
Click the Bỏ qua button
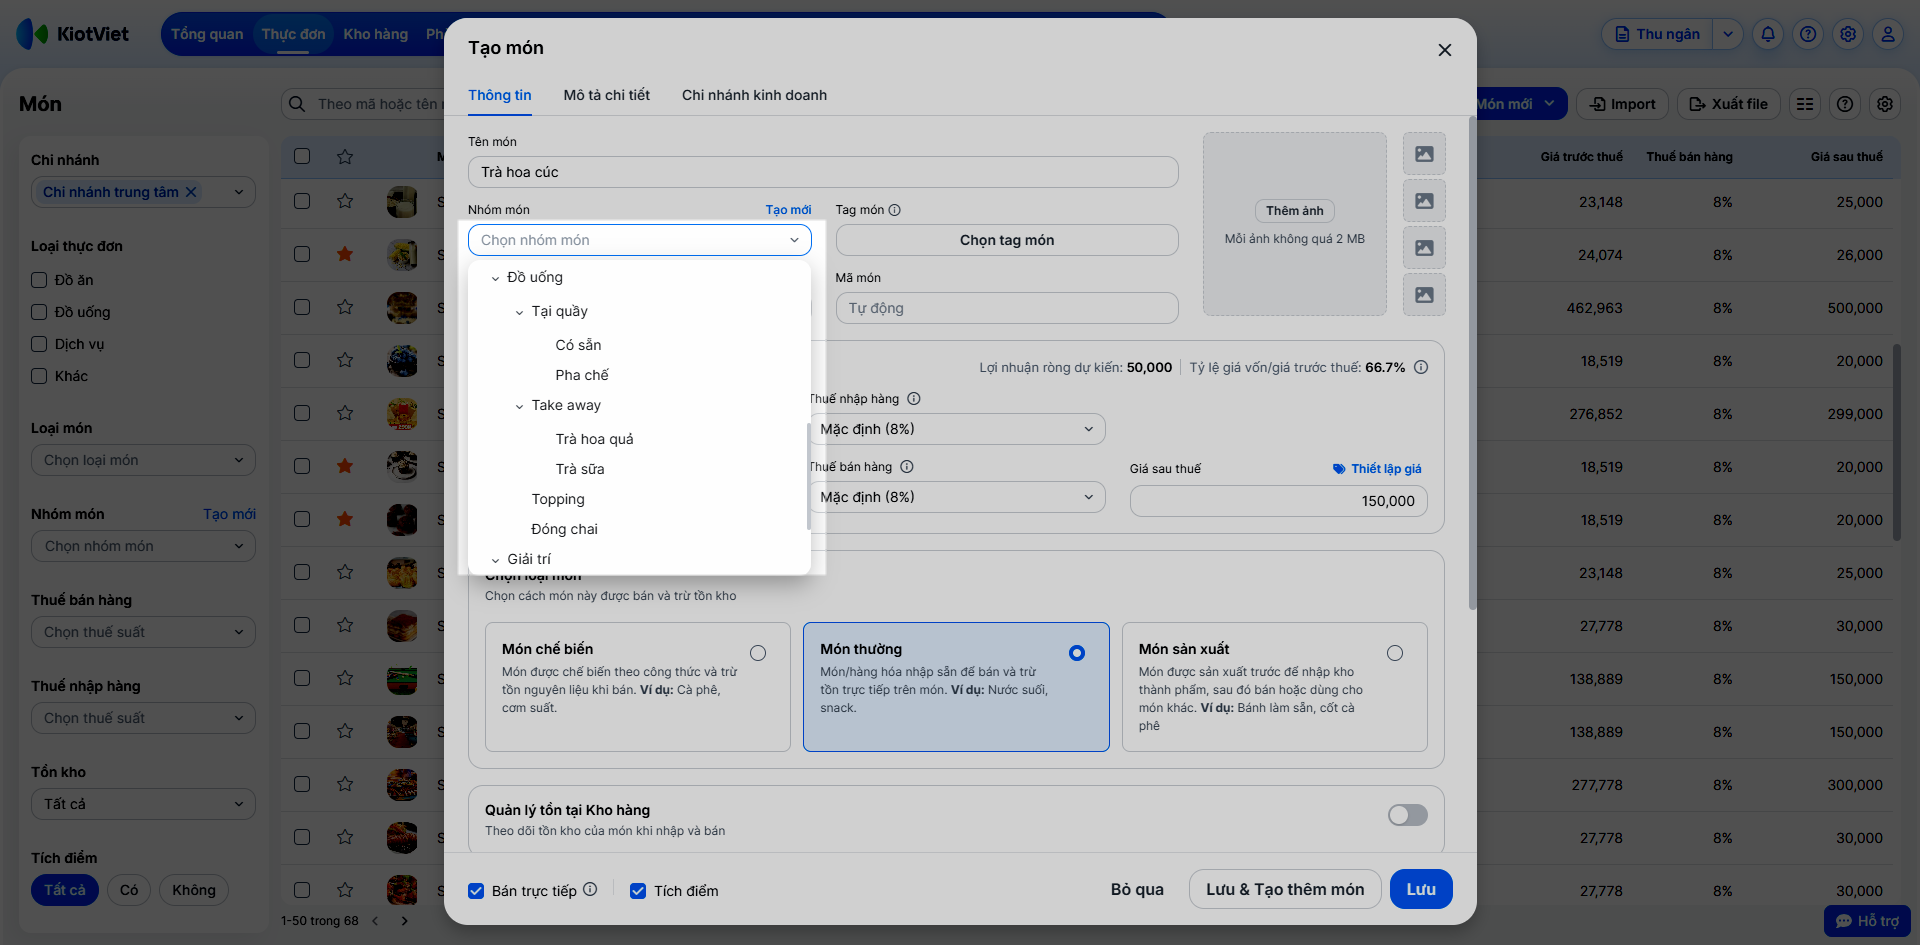pos(1137,889)
